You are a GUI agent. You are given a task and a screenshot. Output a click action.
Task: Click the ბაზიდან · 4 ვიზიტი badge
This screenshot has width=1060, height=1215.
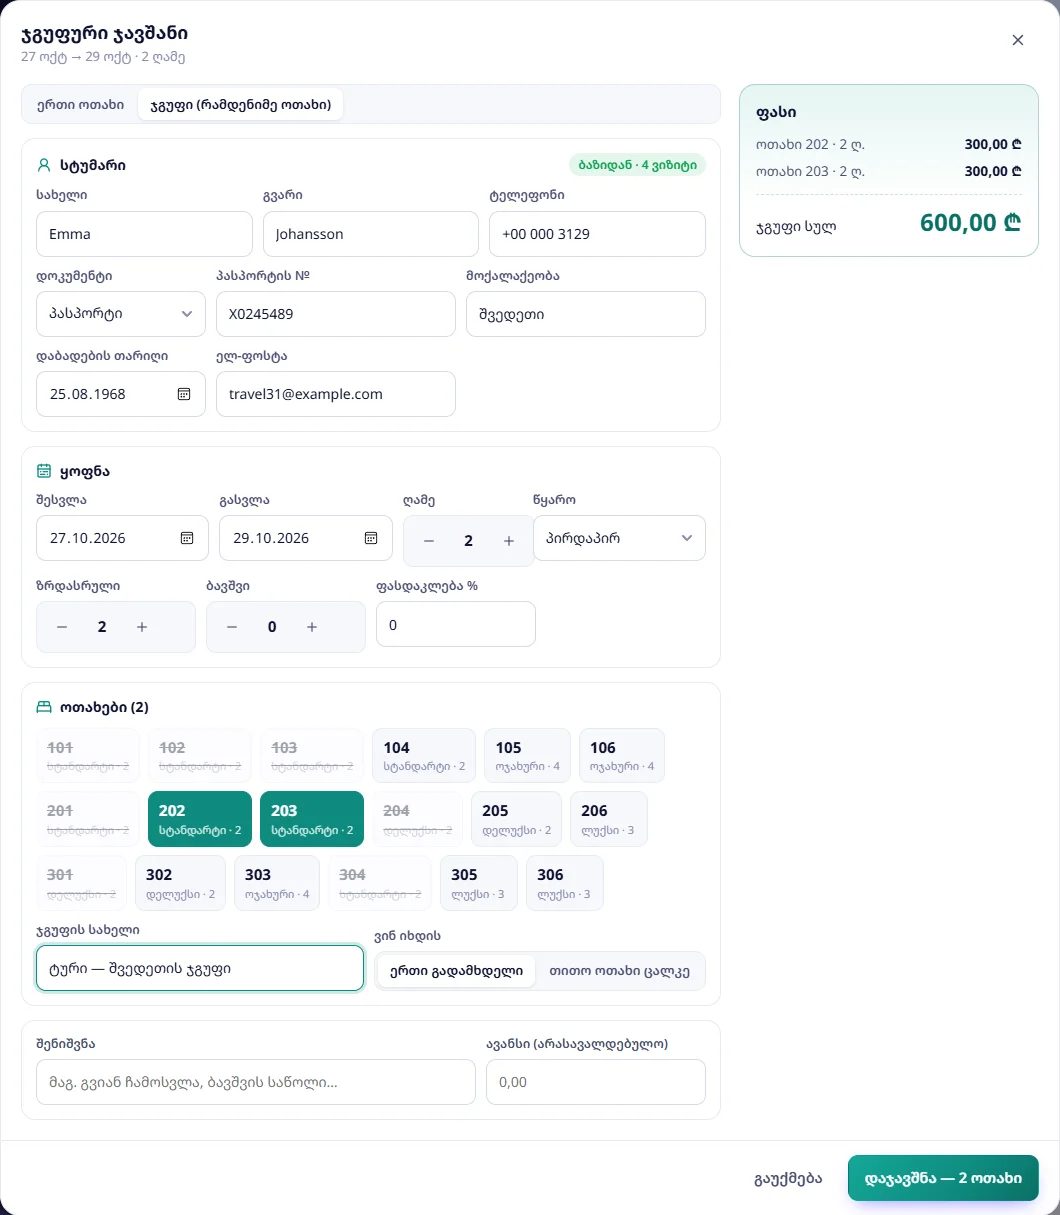[638, 165]
